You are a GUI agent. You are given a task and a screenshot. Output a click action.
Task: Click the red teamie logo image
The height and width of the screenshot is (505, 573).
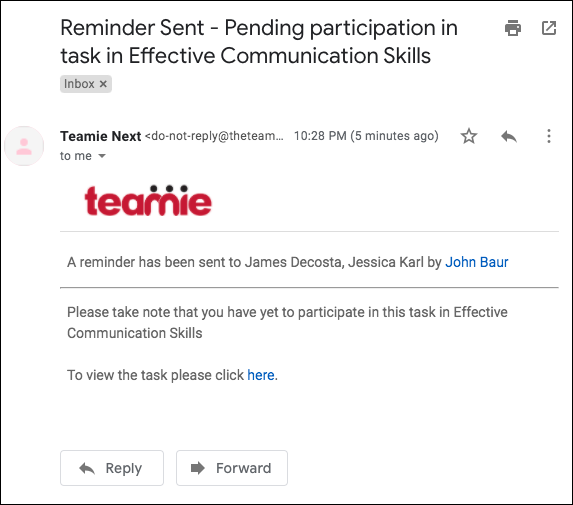(x=148, y=200)
